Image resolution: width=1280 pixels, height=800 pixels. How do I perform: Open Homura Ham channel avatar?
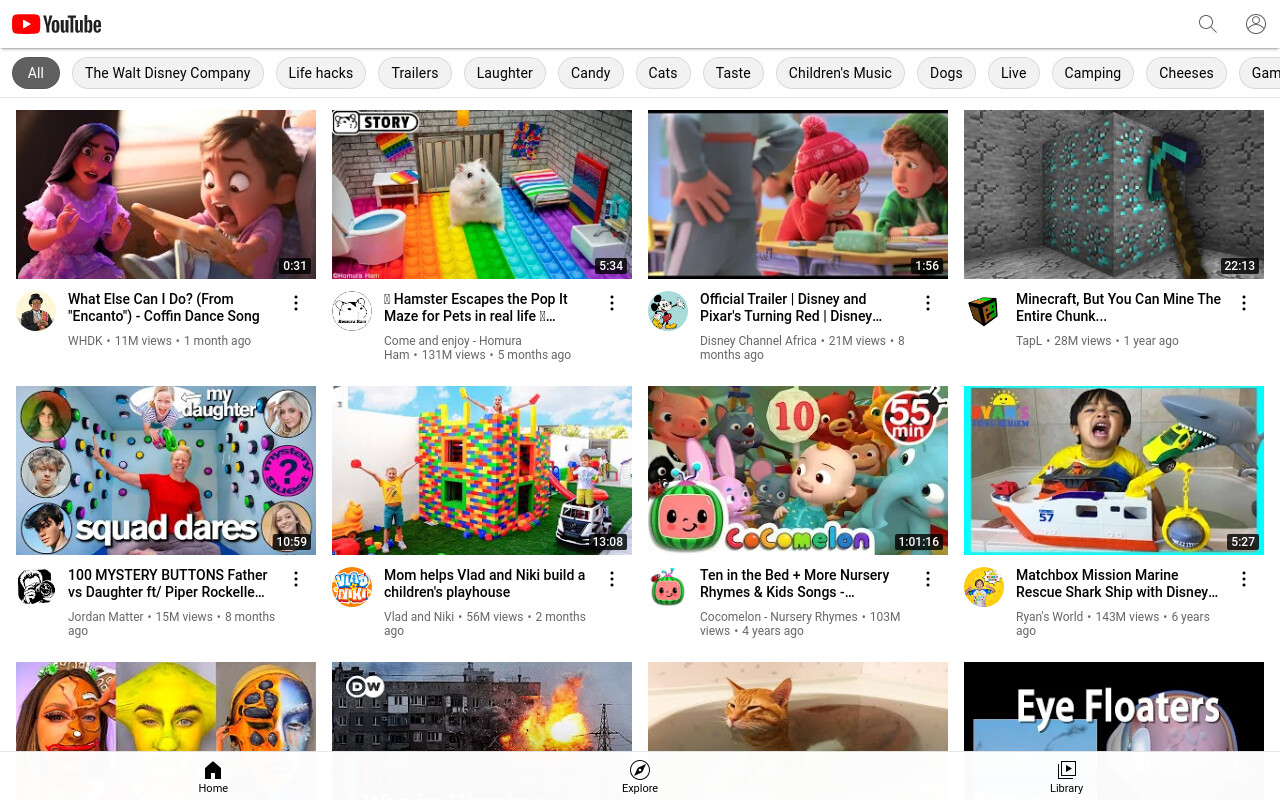click(352, 311)
